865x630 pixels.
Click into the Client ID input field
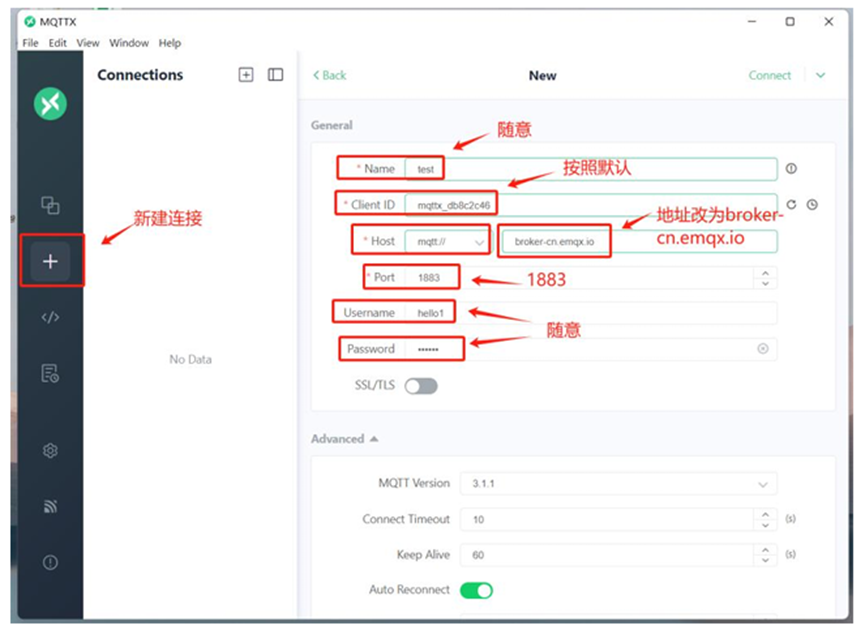pos(591,205)
